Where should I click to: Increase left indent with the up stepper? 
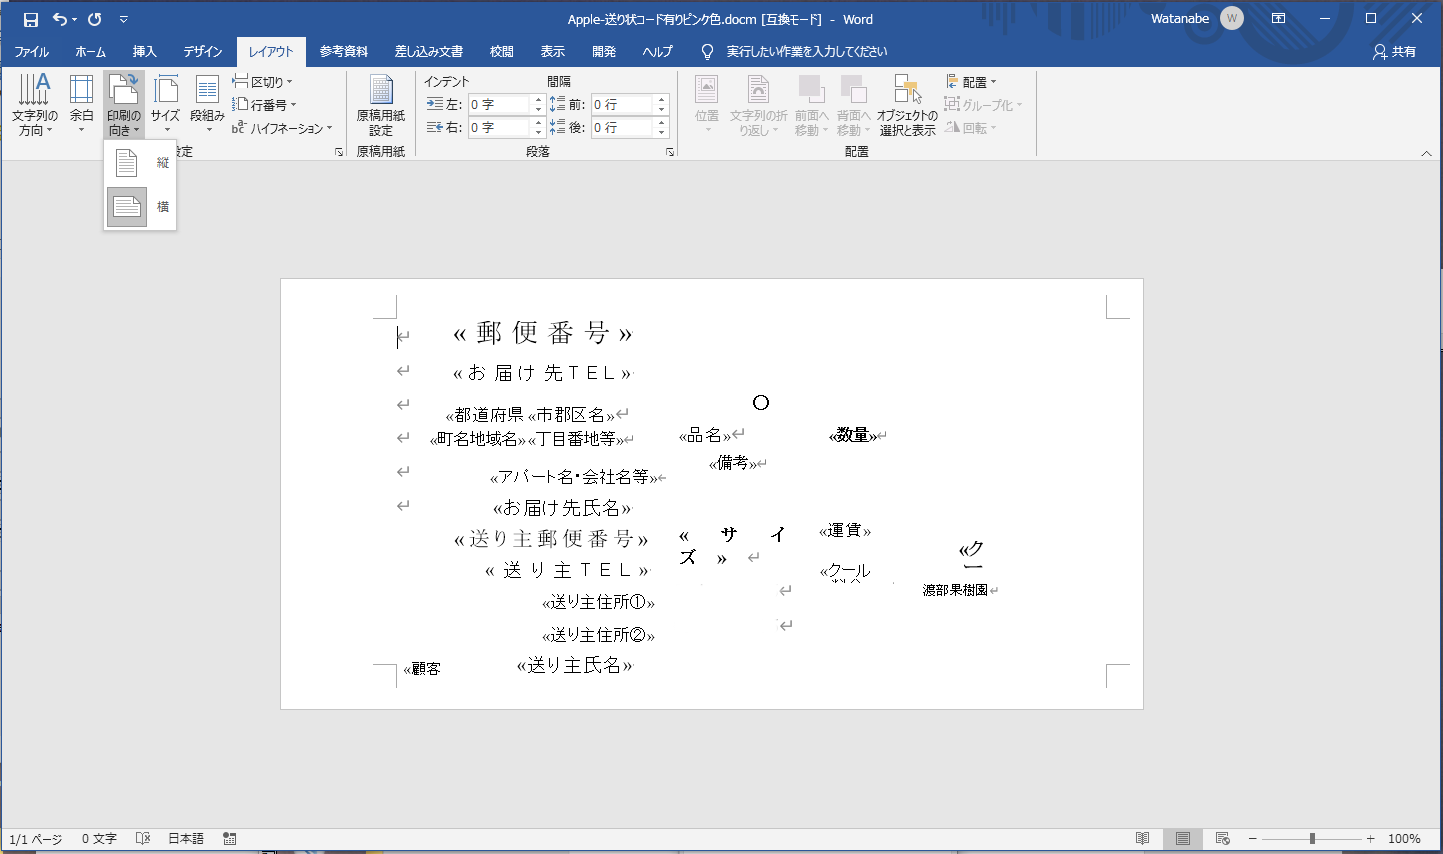(539, 100)
